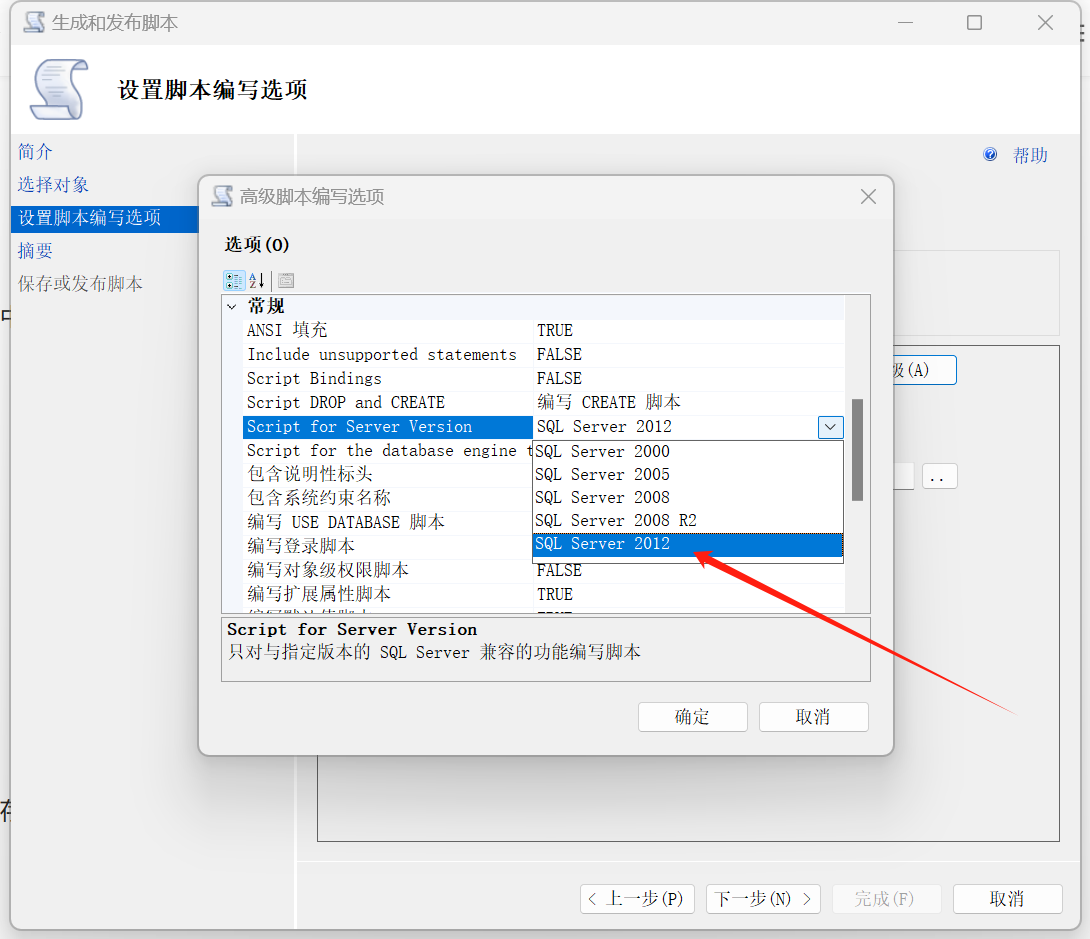Select SQL Server 2005 from the list

pyautogui.click(x=688, y=475)
